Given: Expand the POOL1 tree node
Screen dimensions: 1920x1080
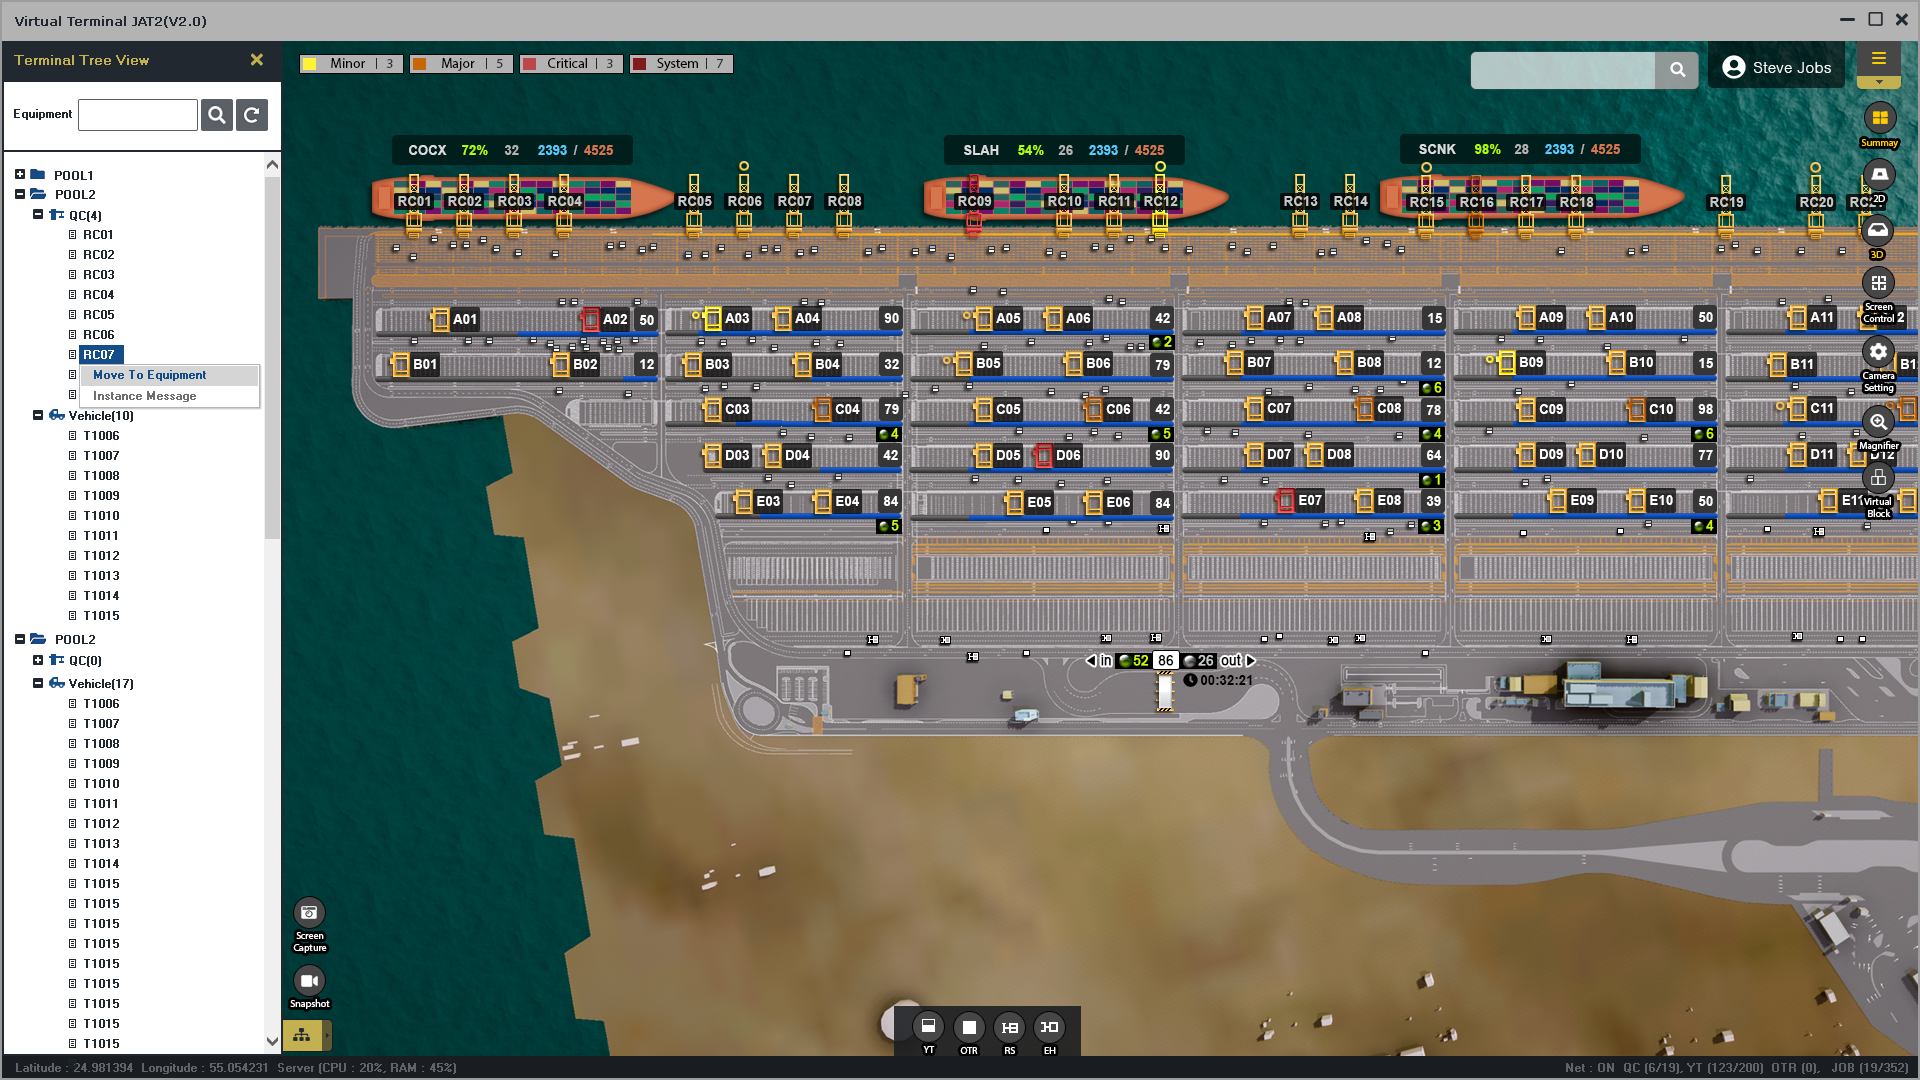Looking at the screenshot, I should point(20,175).
